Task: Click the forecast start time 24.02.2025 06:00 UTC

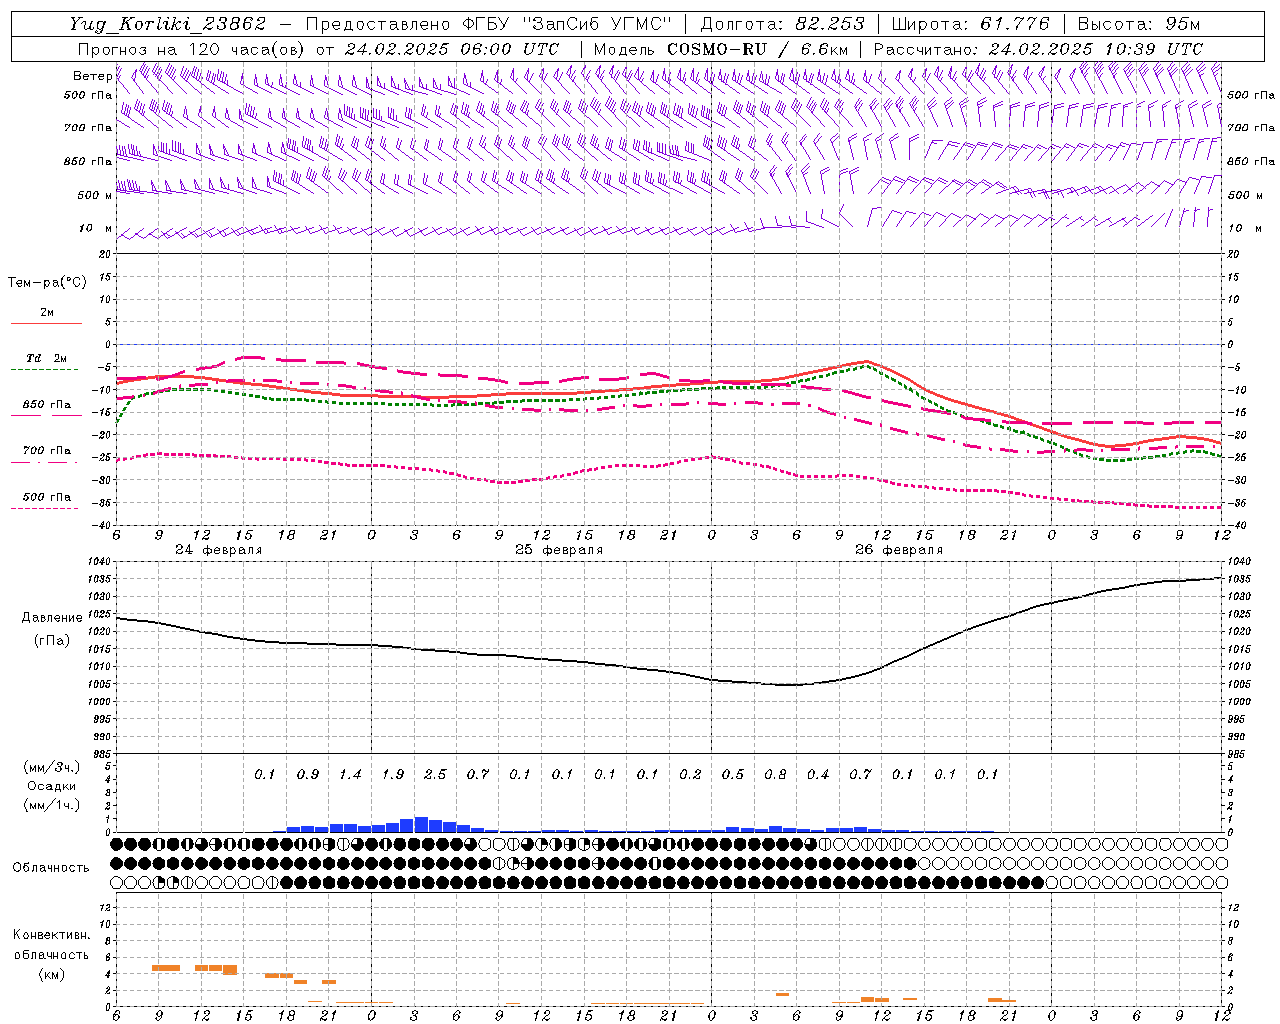Action: click(452, 49)
